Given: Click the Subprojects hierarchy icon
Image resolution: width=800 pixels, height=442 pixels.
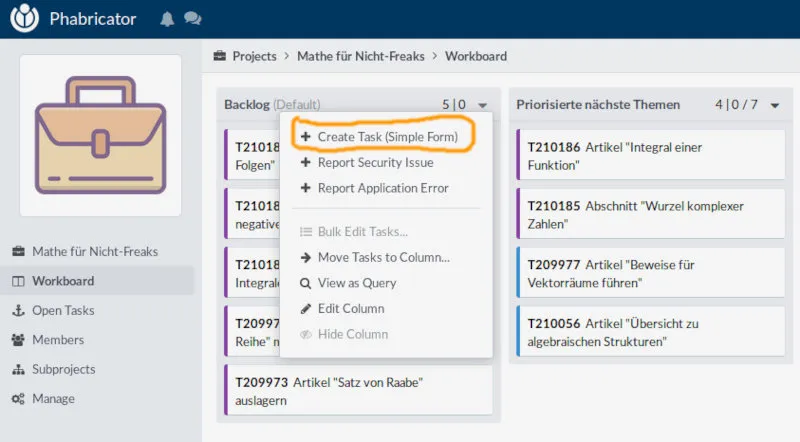Looking at the screenshot, I should click(x=18, y=369).
